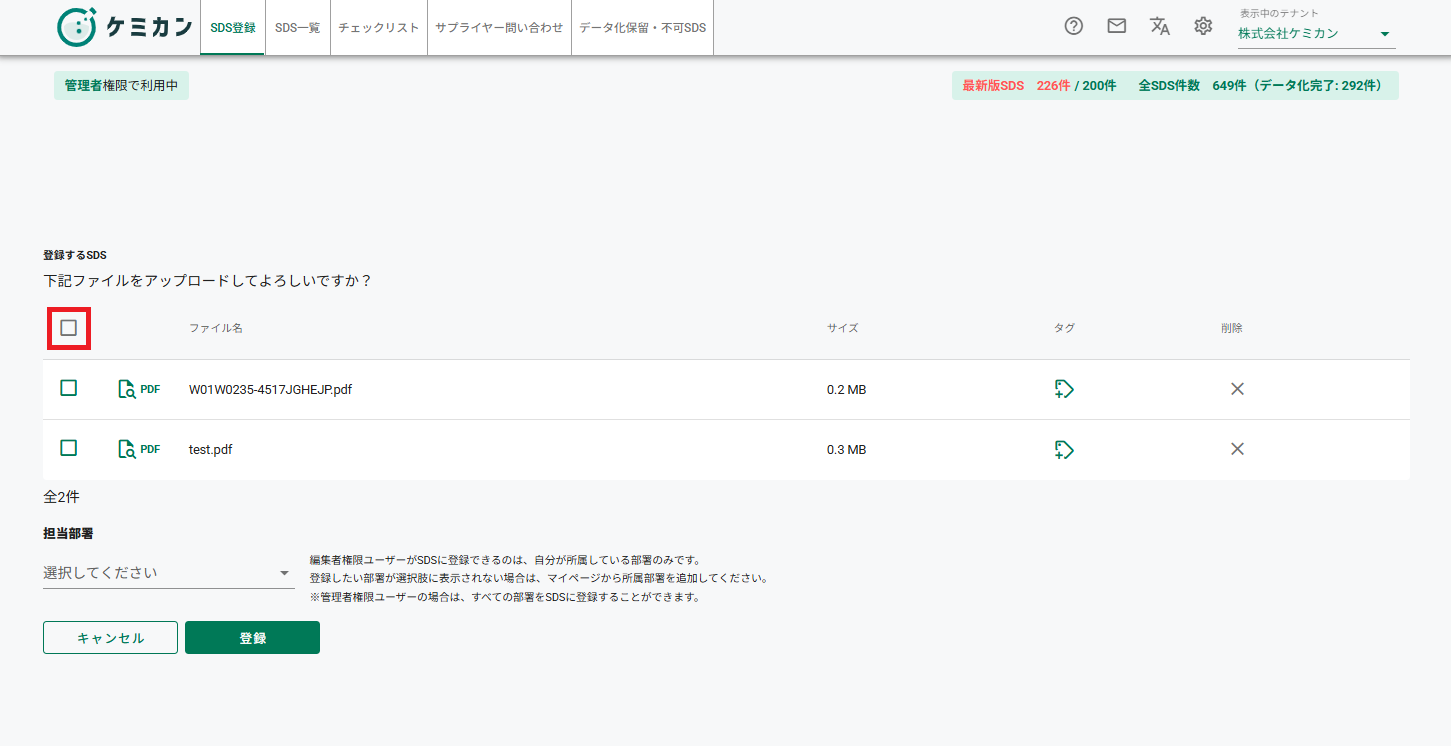Click the 最新版SDS 226件 / 200件 counter
Screen dimensions: 1451x746
point(1039,86)
